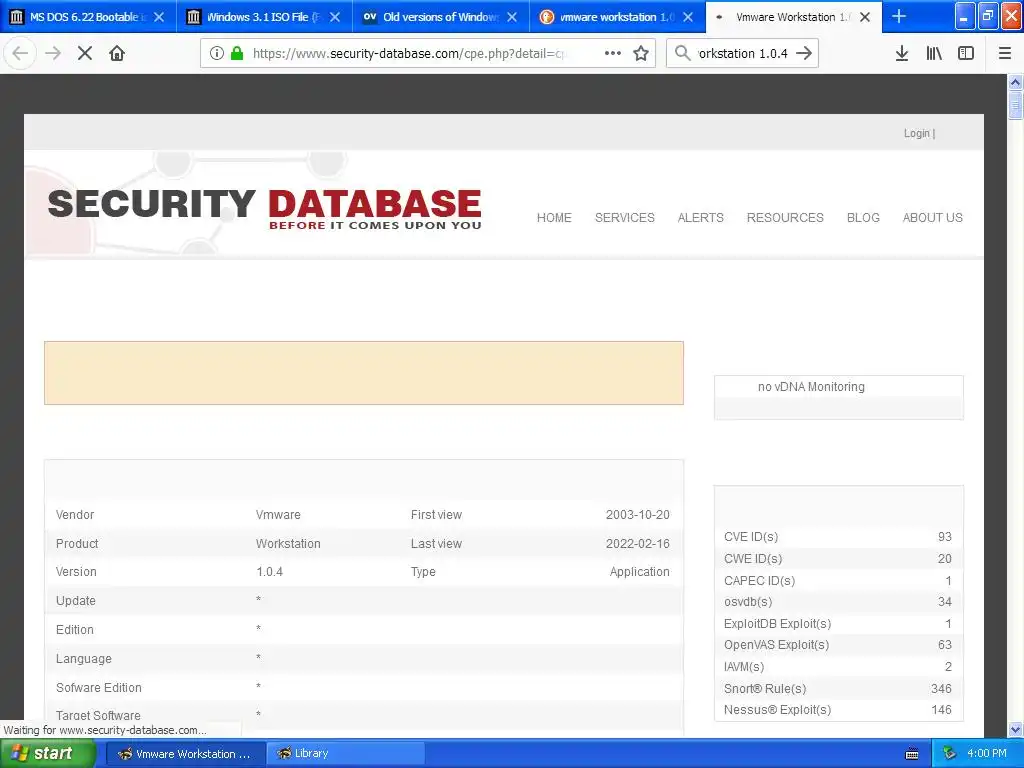Open a new tab with plus
The height and width of the screenshot is (768, 1024).
899,16
